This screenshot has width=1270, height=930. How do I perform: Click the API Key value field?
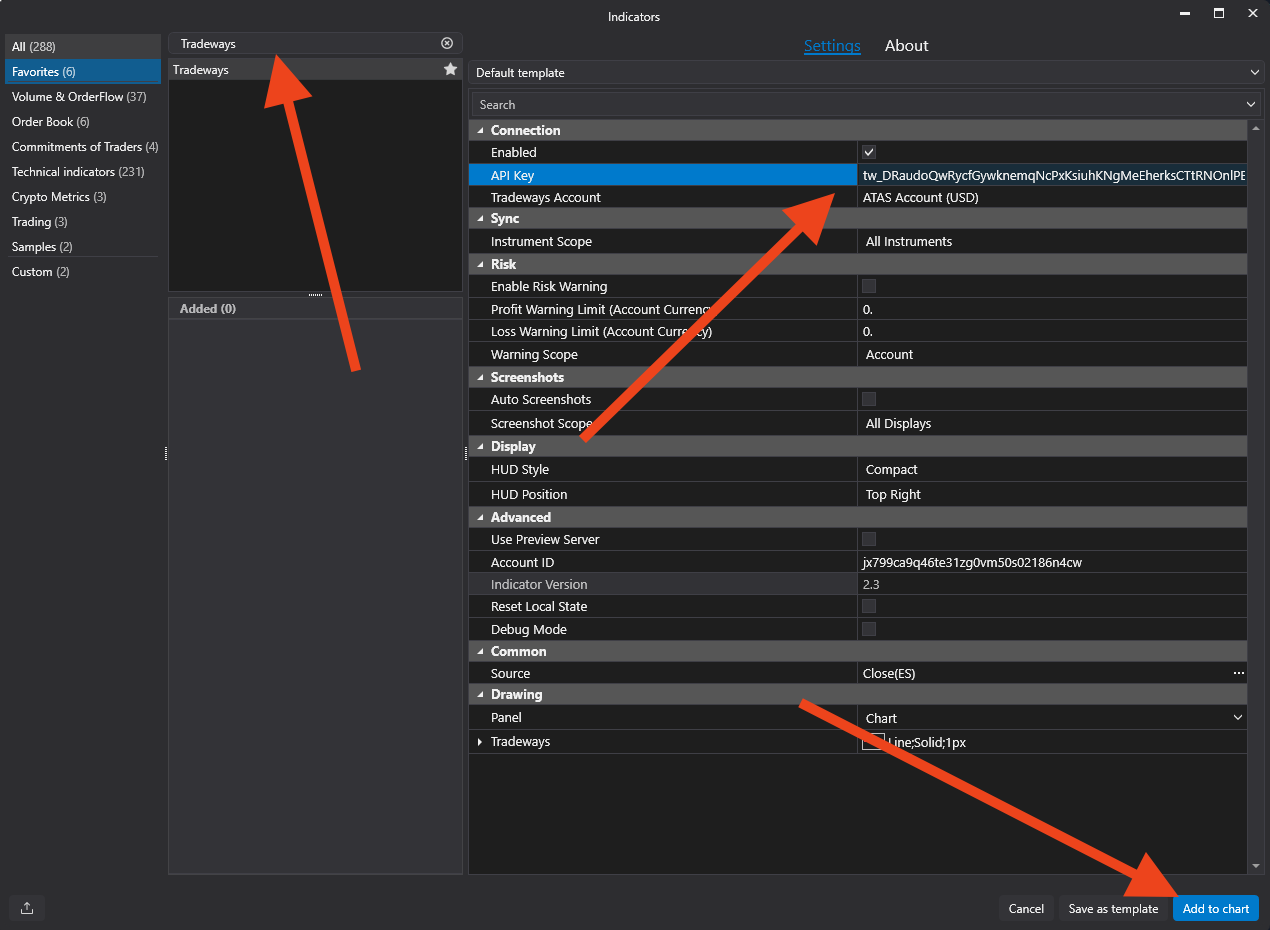pos(1053,175)
